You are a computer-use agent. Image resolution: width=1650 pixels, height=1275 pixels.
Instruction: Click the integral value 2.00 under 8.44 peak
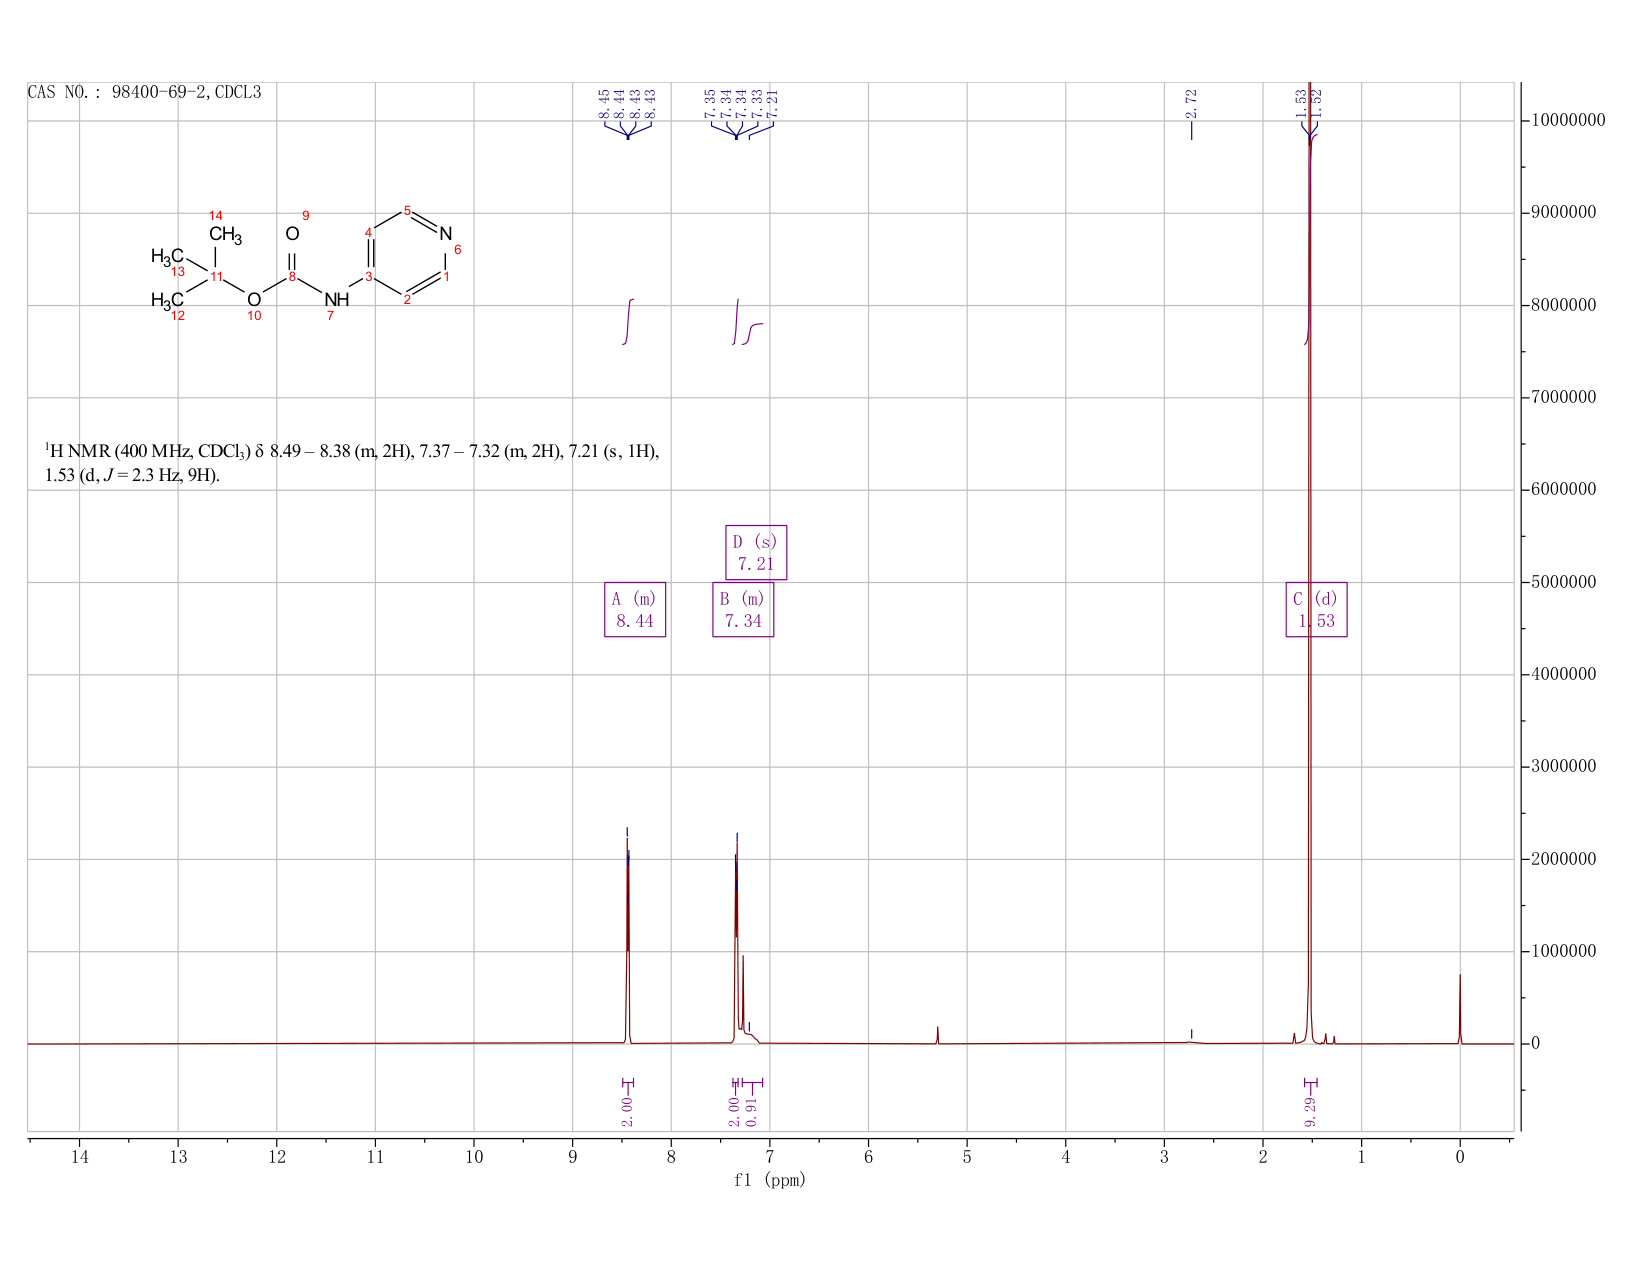628,1110
